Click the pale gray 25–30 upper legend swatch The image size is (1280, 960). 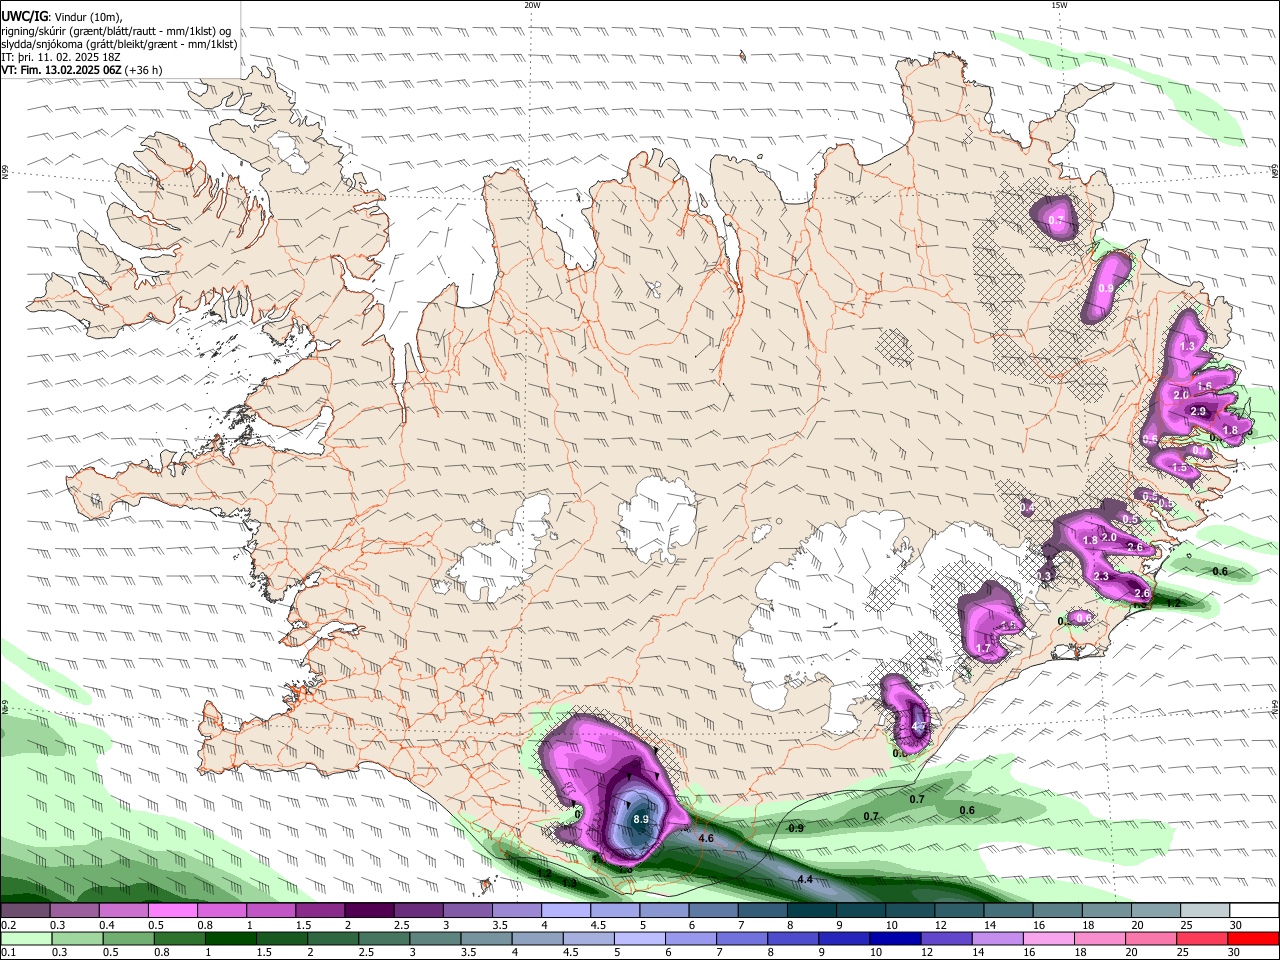coord(1206,911)
